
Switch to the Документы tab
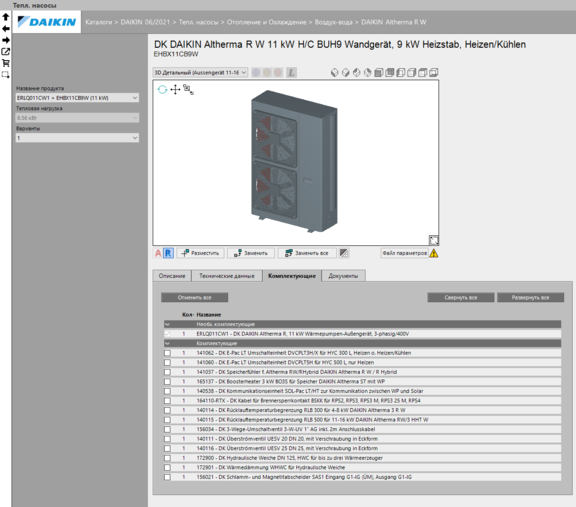coord(343,276)
